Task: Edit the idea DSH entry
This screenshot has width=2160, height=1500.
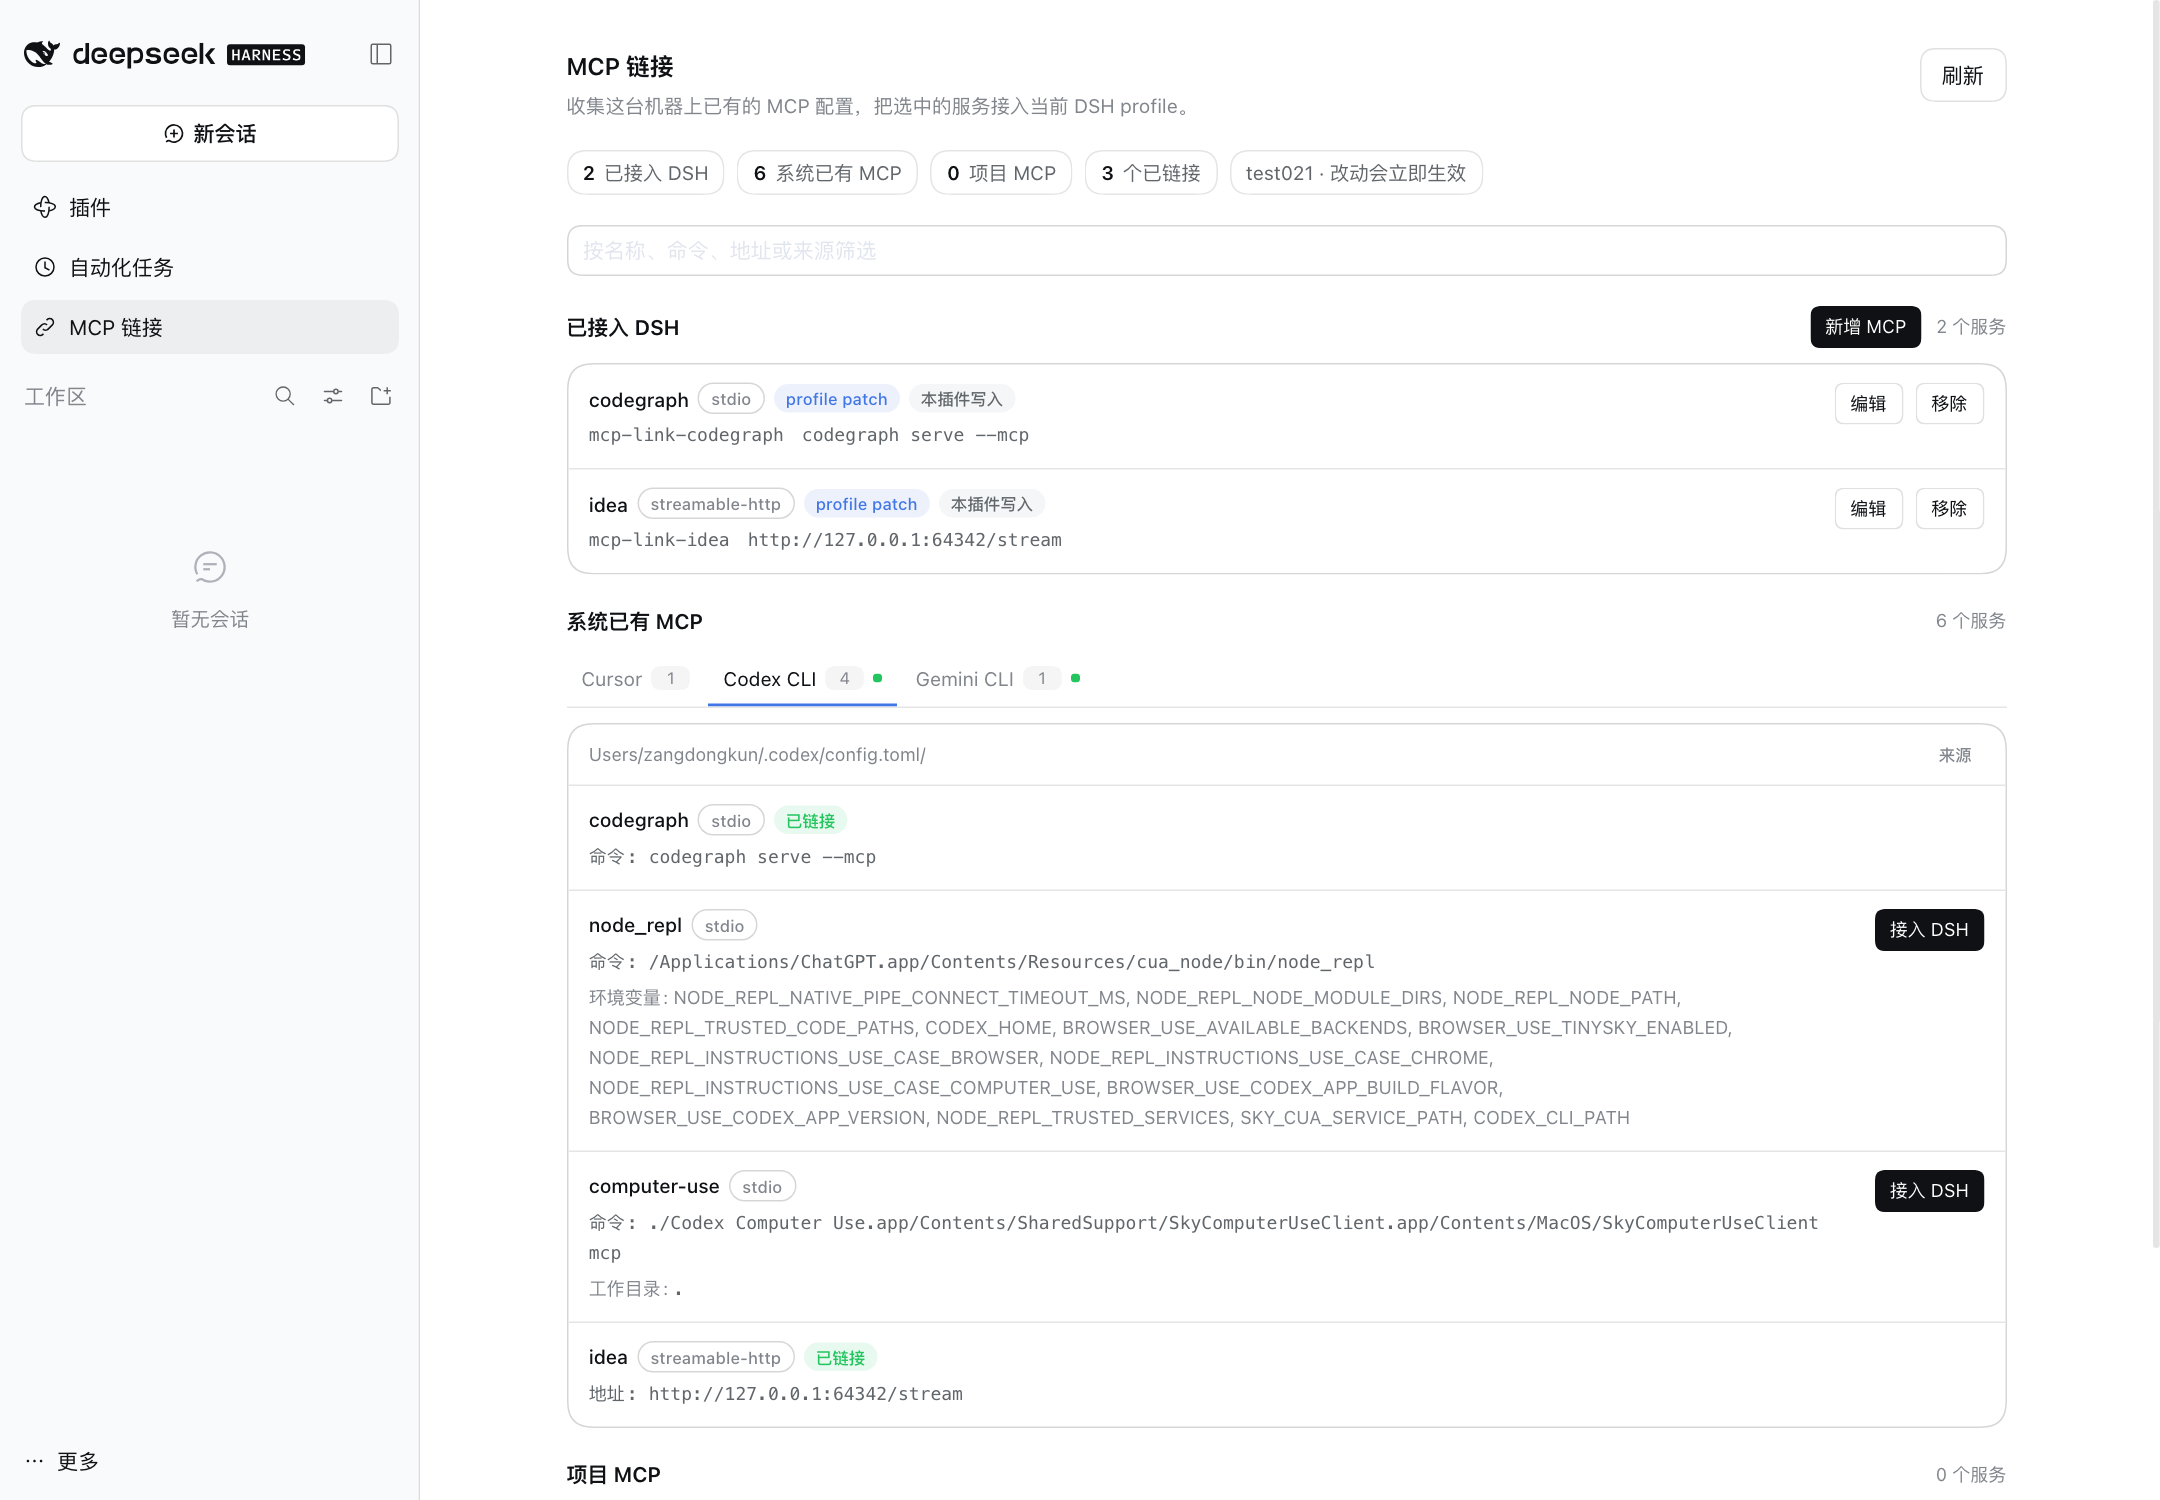Action: (1868, 509)
